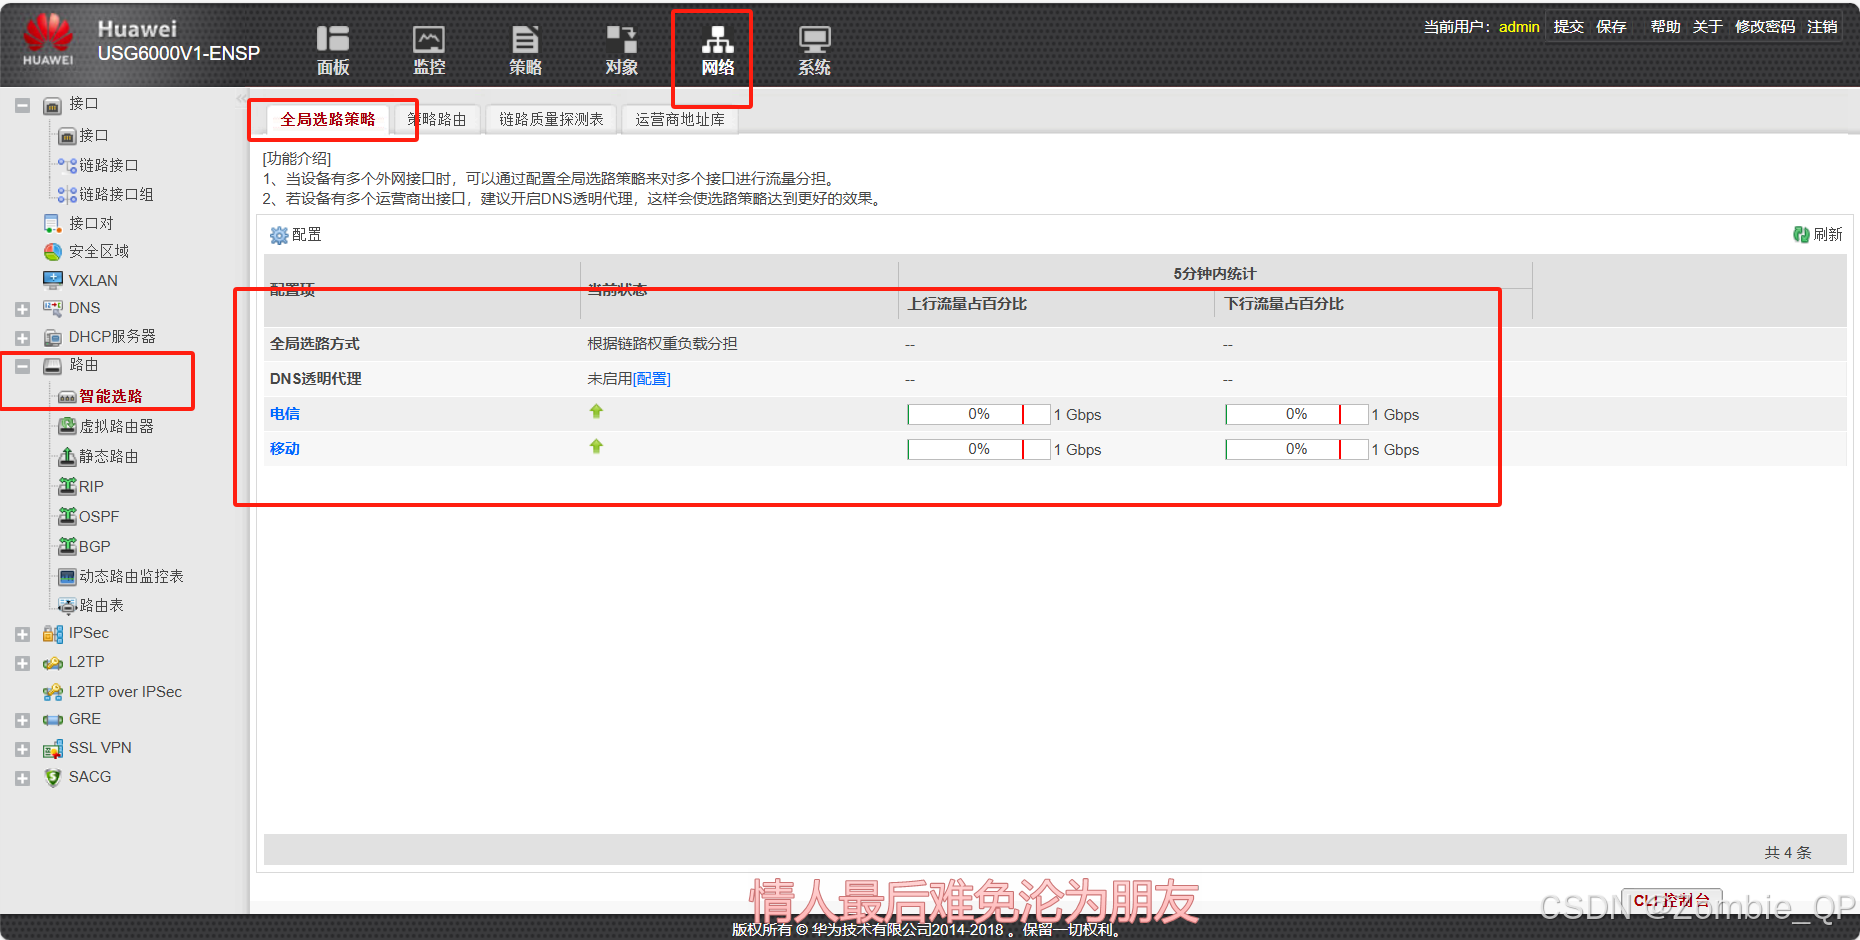The height and width of the screenshot is (940, 1860).
Task: Open the 监控 monitoring icon
Action: [429, 39]
